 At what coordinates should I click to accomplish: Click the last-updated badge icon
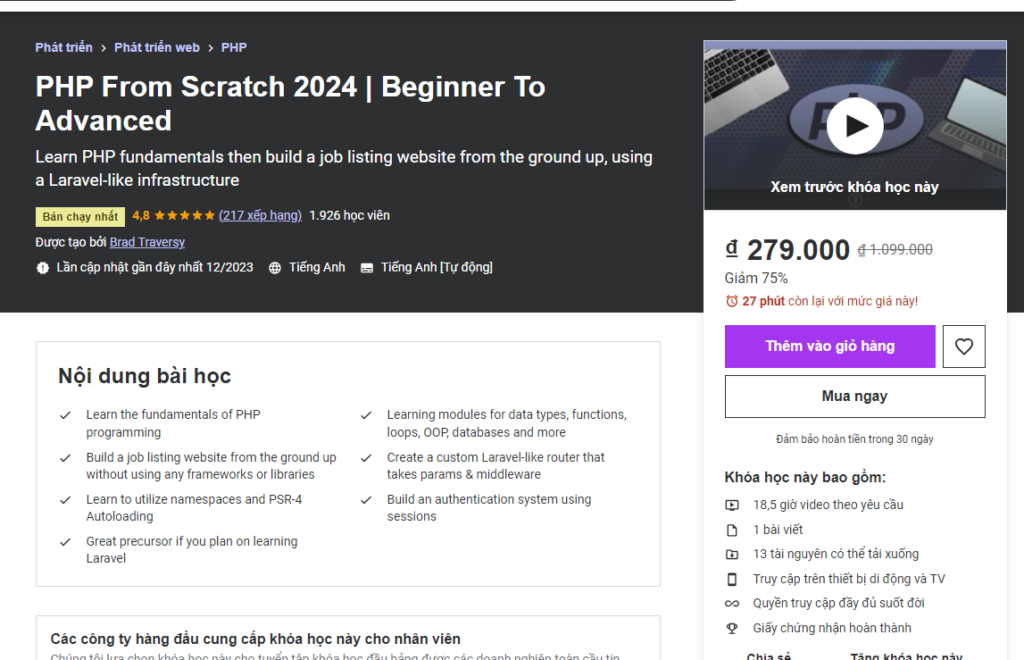click(x=42, y=268)
